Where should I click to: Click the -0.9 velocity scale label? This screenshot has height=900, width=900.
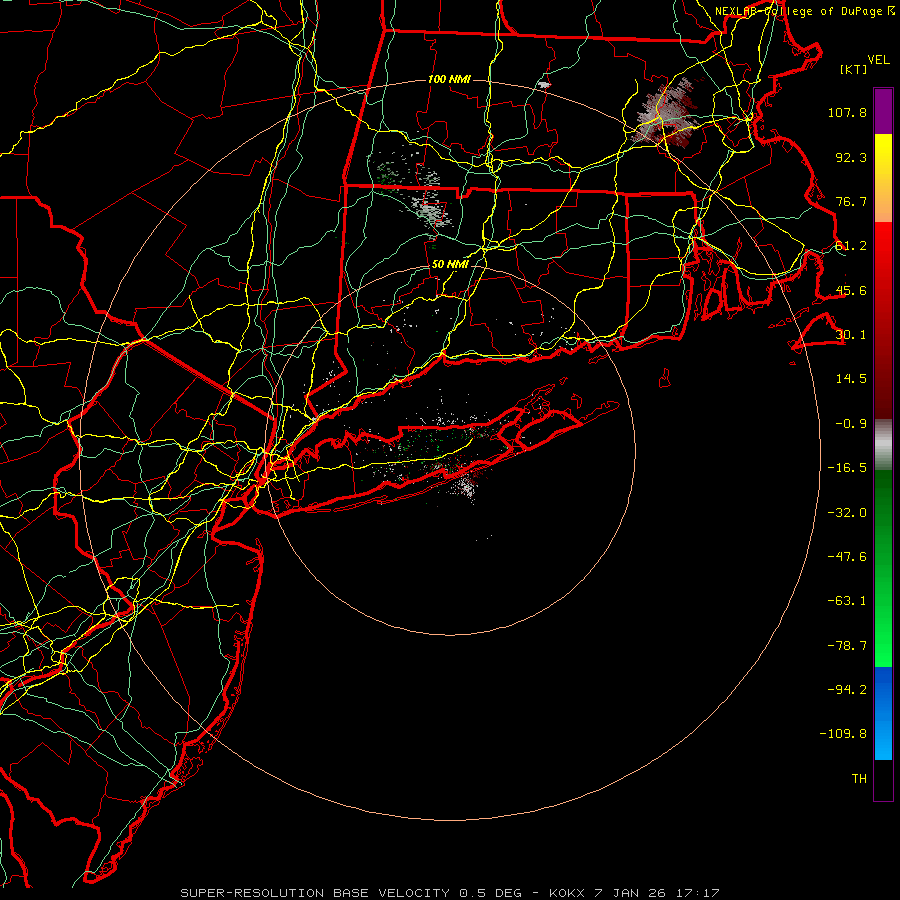851,424
